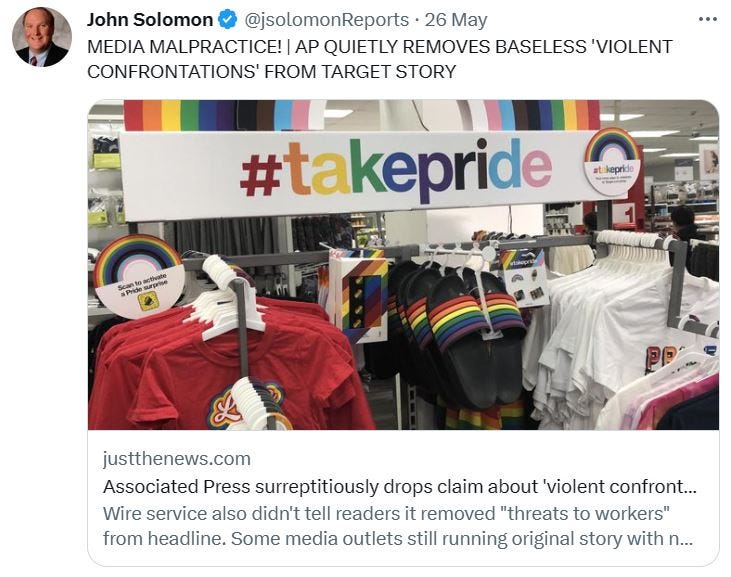
Task: Click the blue verified badge
Action: click(x=228, y=20)
